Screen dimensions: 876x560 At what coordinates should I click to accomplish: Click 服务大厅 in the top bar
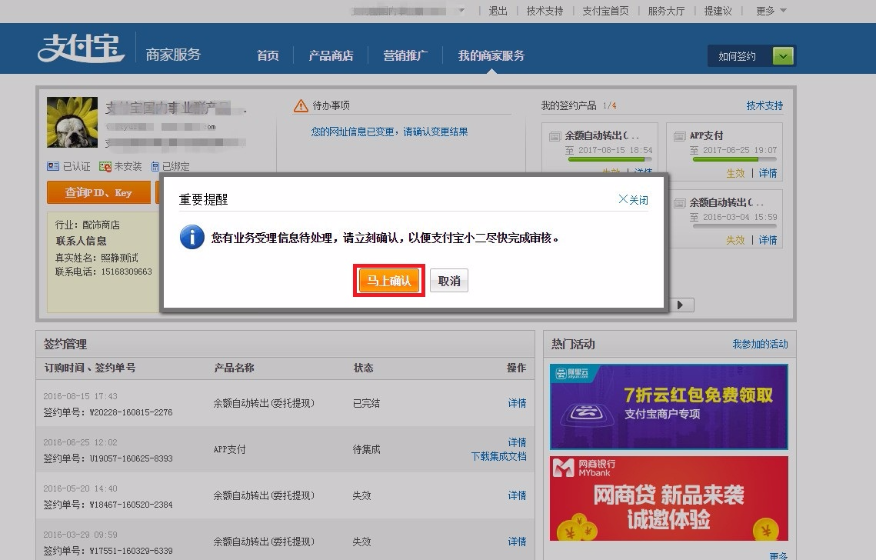[x=666, y=11]
